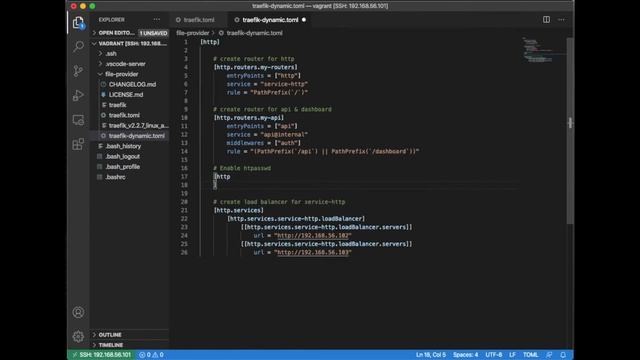The width and height of the screenshot is (640, 360).
Task: Click line number 20 in gutter
Action: tap(184, 202)
